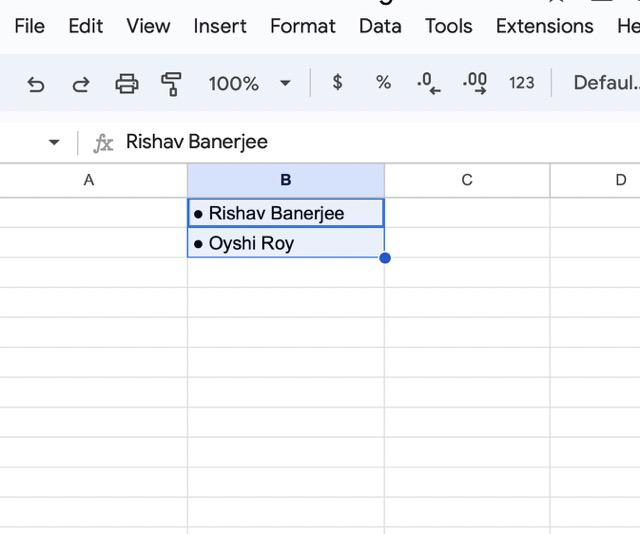Increase decimal places icon

(x=475, y=84)
